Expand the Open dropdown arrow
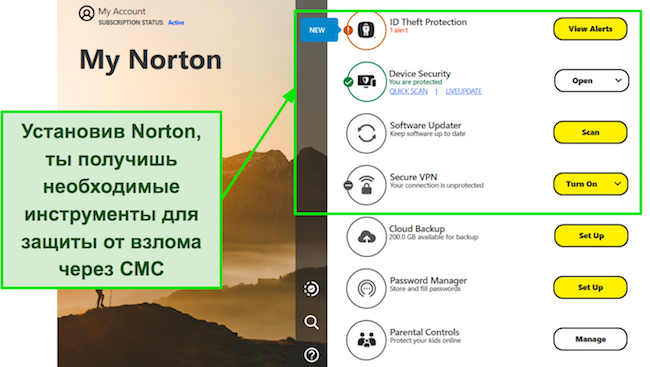The height and width of the screenshot is (367, 650). point(618,80)
